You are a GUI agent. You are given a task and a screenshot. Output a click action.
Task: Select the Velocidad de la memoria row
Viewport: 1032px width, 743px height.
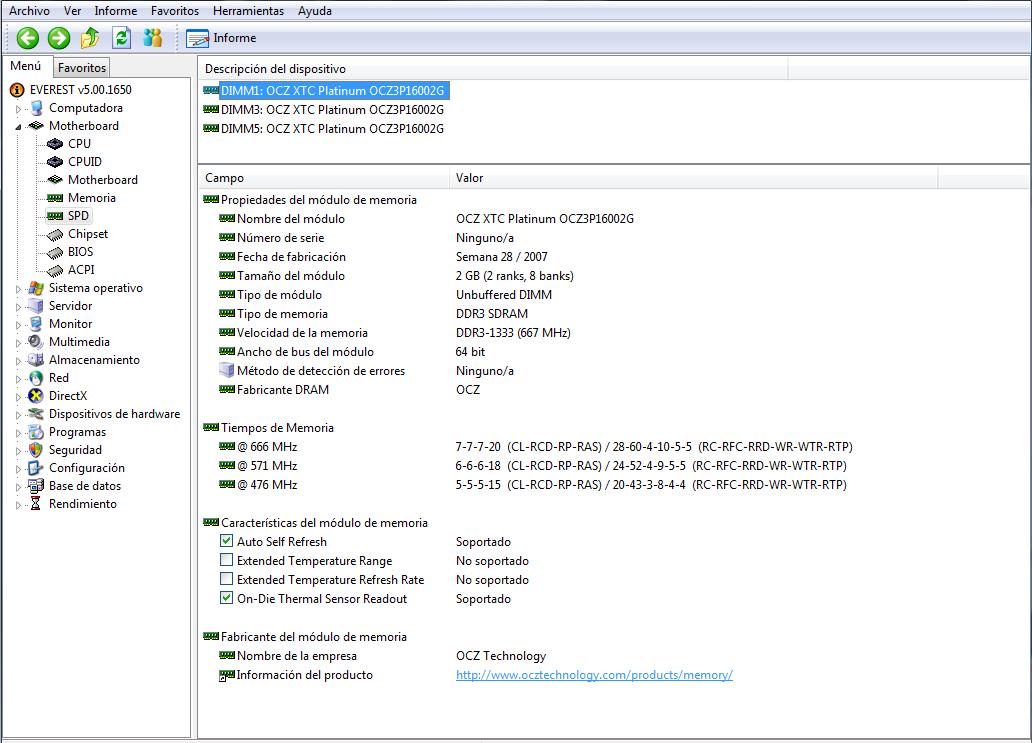[395, 333]
